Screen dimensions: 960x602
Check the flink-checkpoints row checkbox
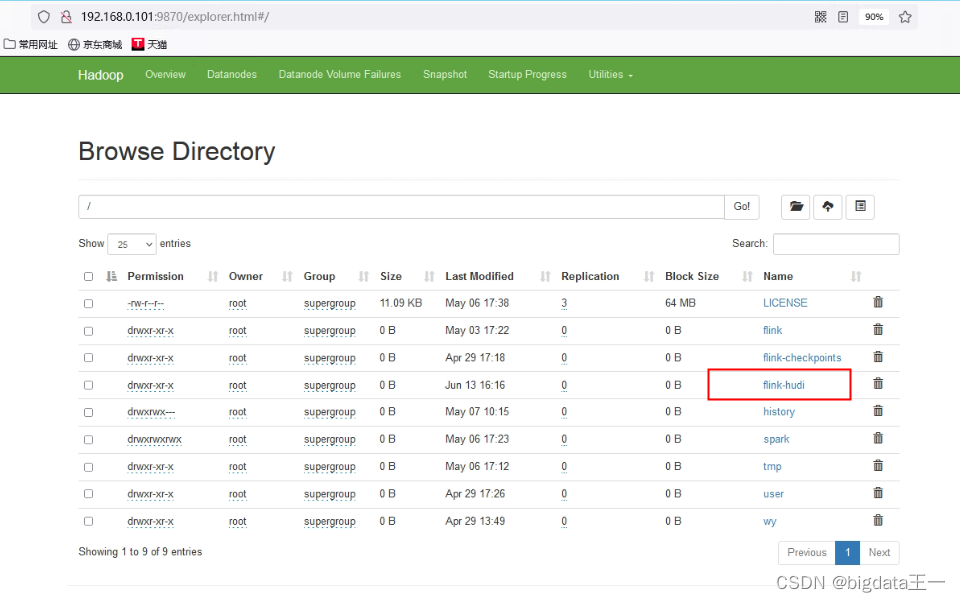(x=89, y=358)
